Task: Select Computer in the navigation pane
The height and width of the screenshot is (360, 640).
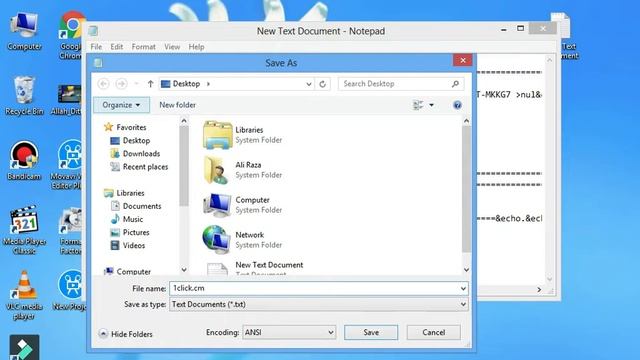Action: point(127,271)
